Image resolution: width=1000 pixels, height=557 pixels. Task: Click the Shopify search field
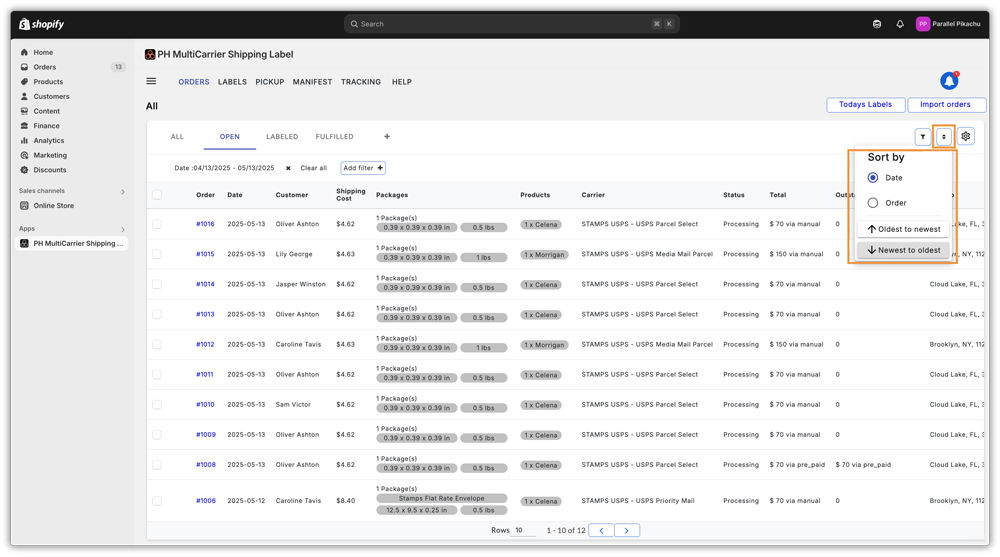[511, 24]
